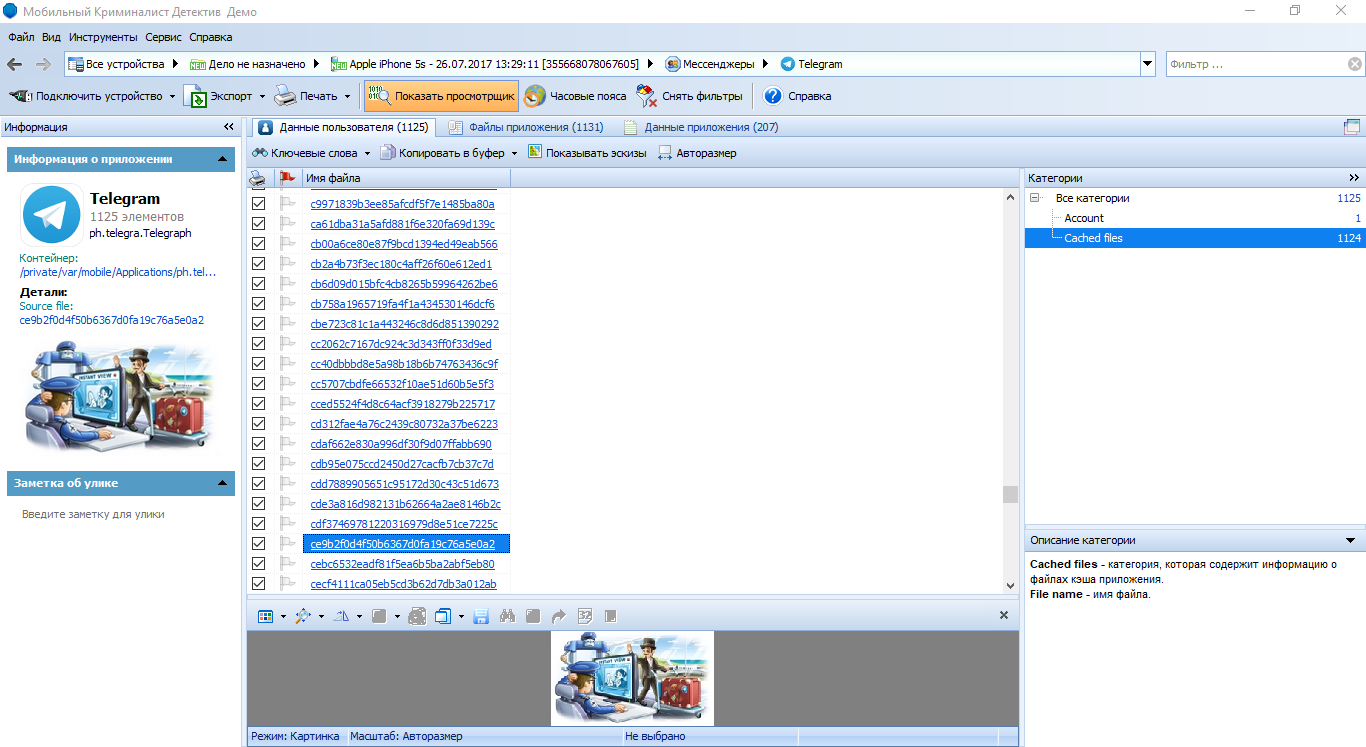Viewport: 1366px width, 747px height.
Task: Close the viewer panel
Action: pos(1004,615)
